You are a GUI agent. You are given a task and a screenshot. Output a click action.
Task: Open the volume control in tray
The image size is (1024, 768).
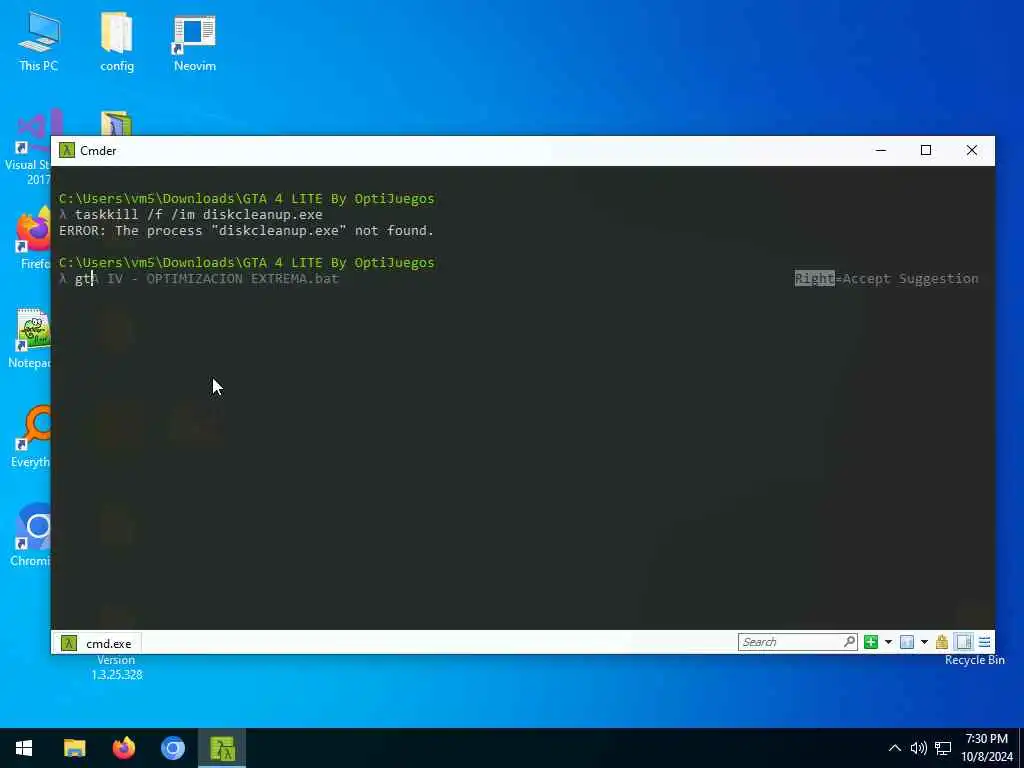click(x=918, y=748)
